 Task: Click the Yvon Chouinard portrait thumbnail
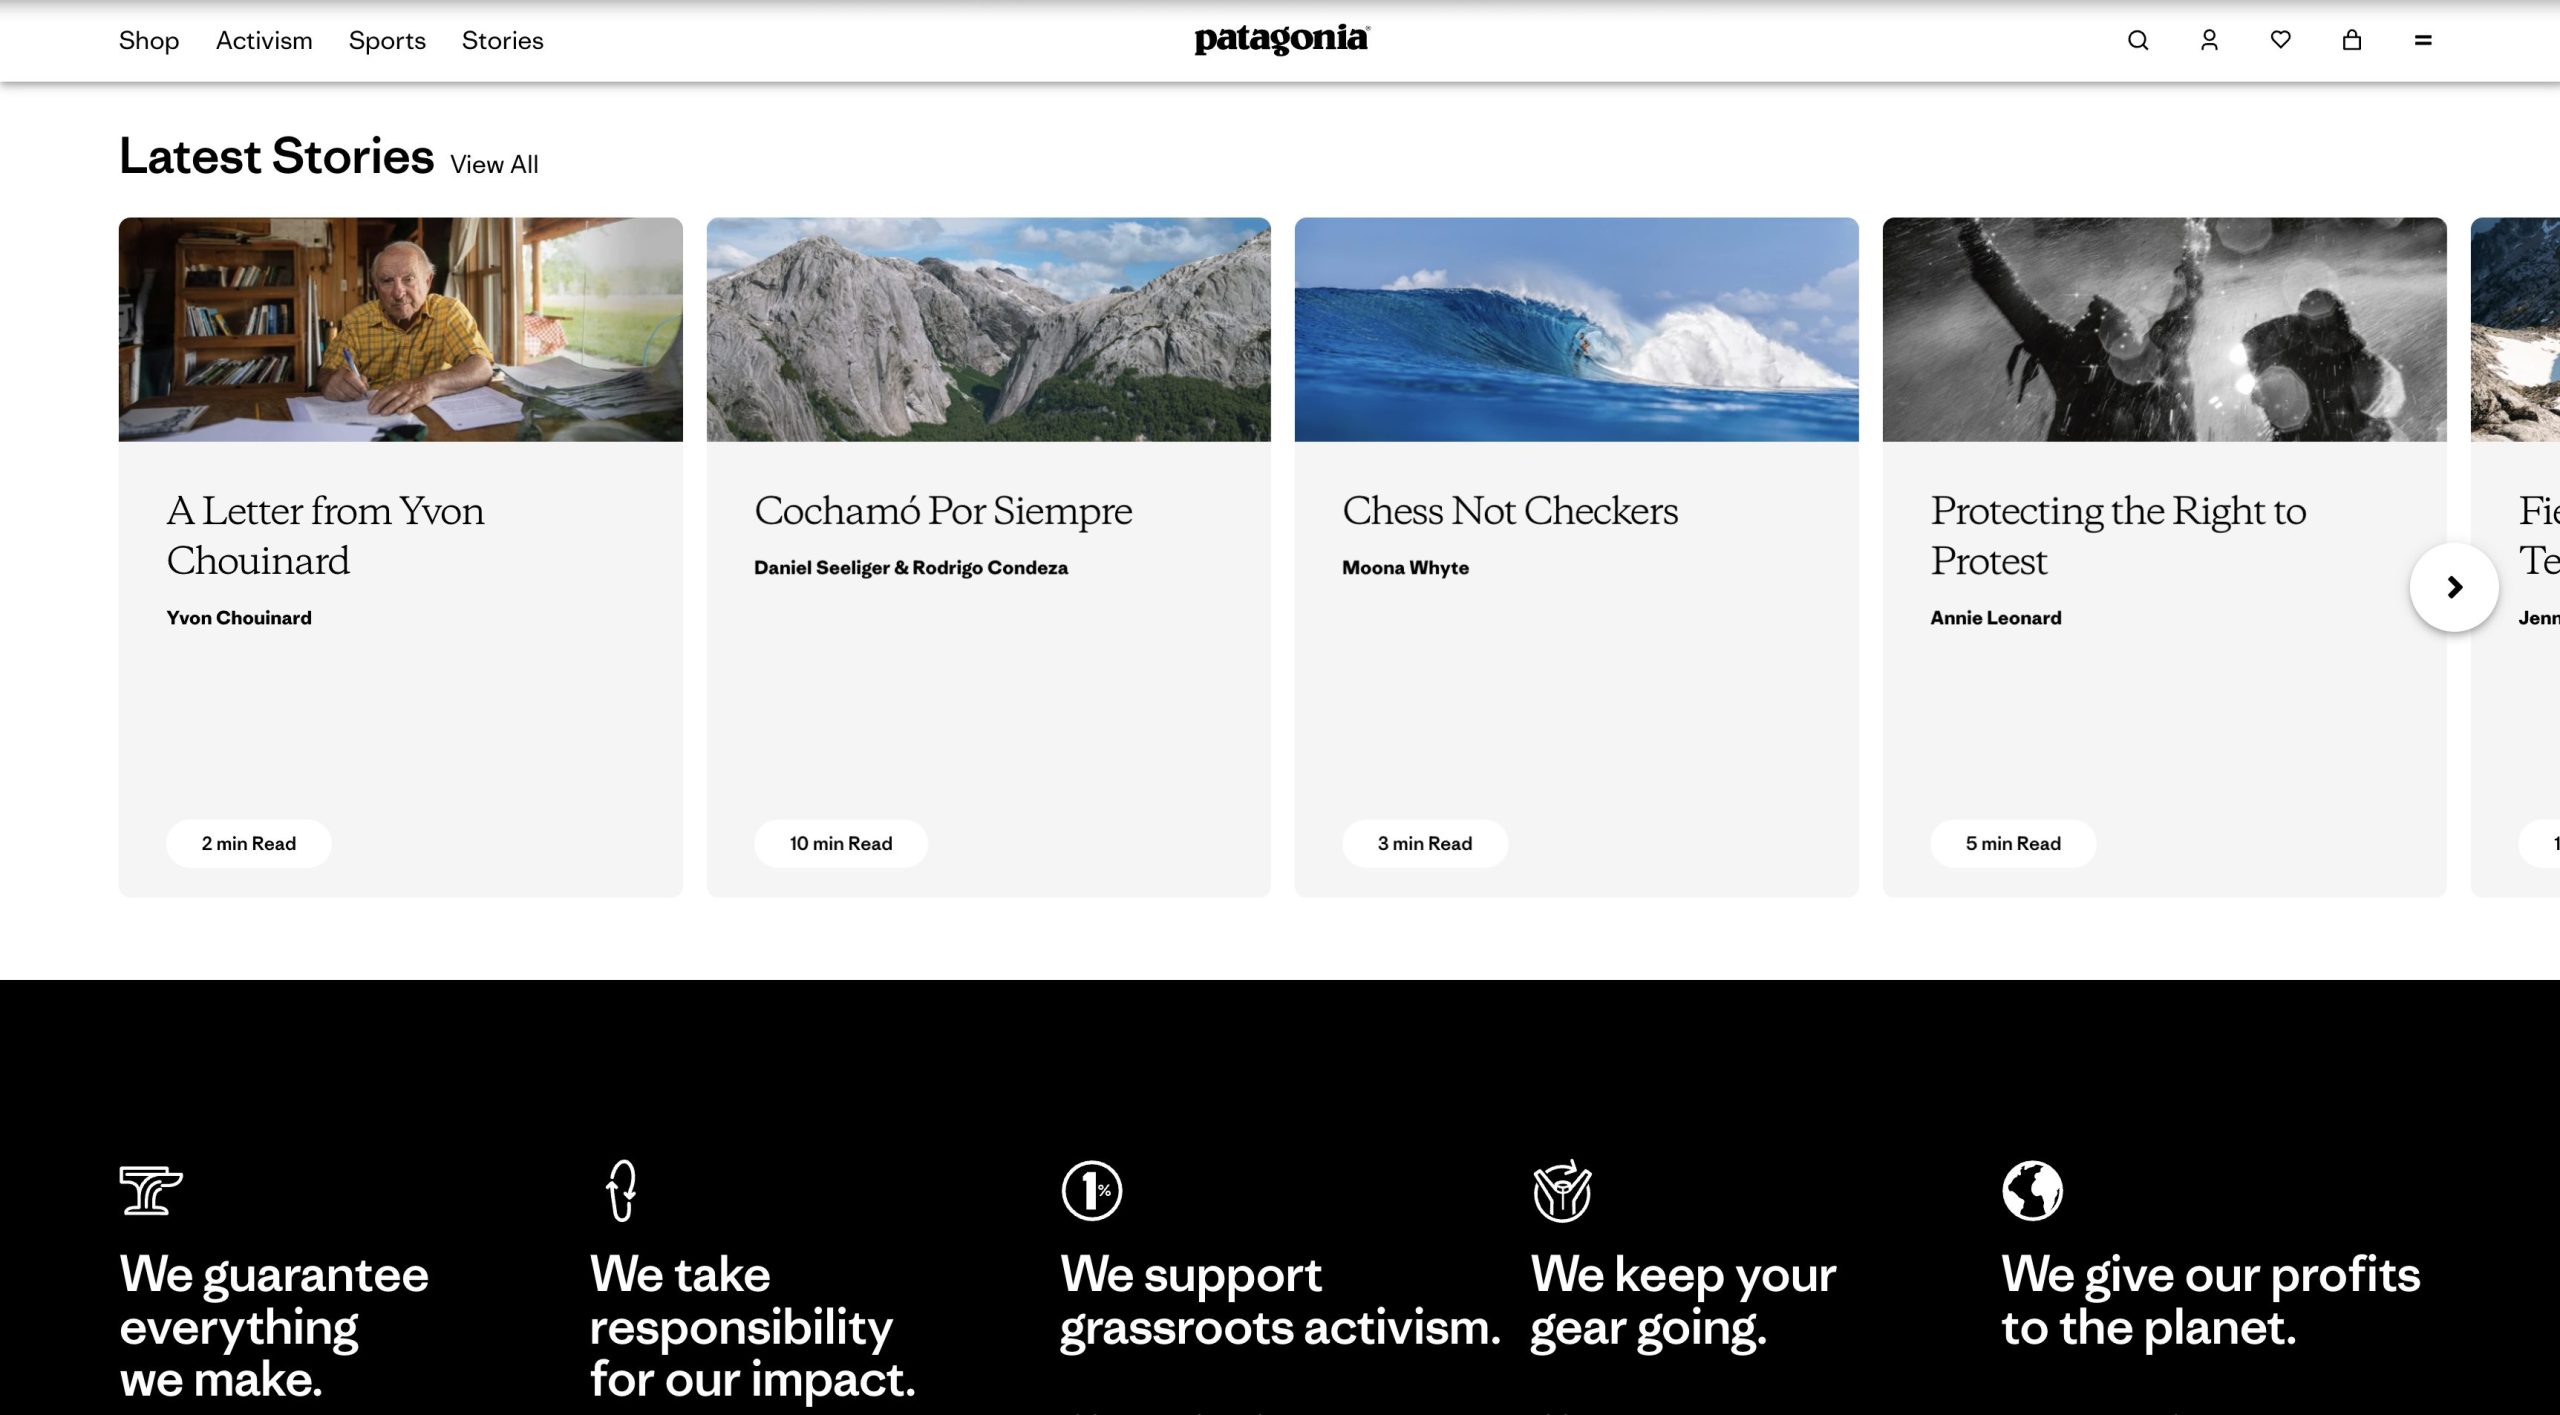click(400, 329)
